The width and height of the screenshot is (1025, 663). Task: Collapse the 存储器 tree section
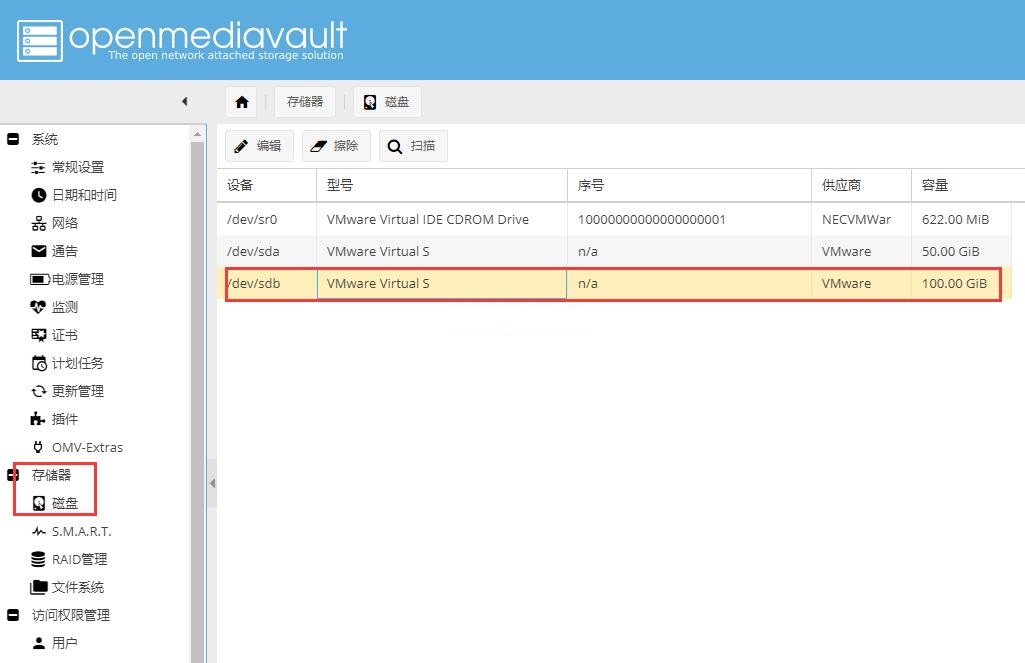tap(13, 475)
